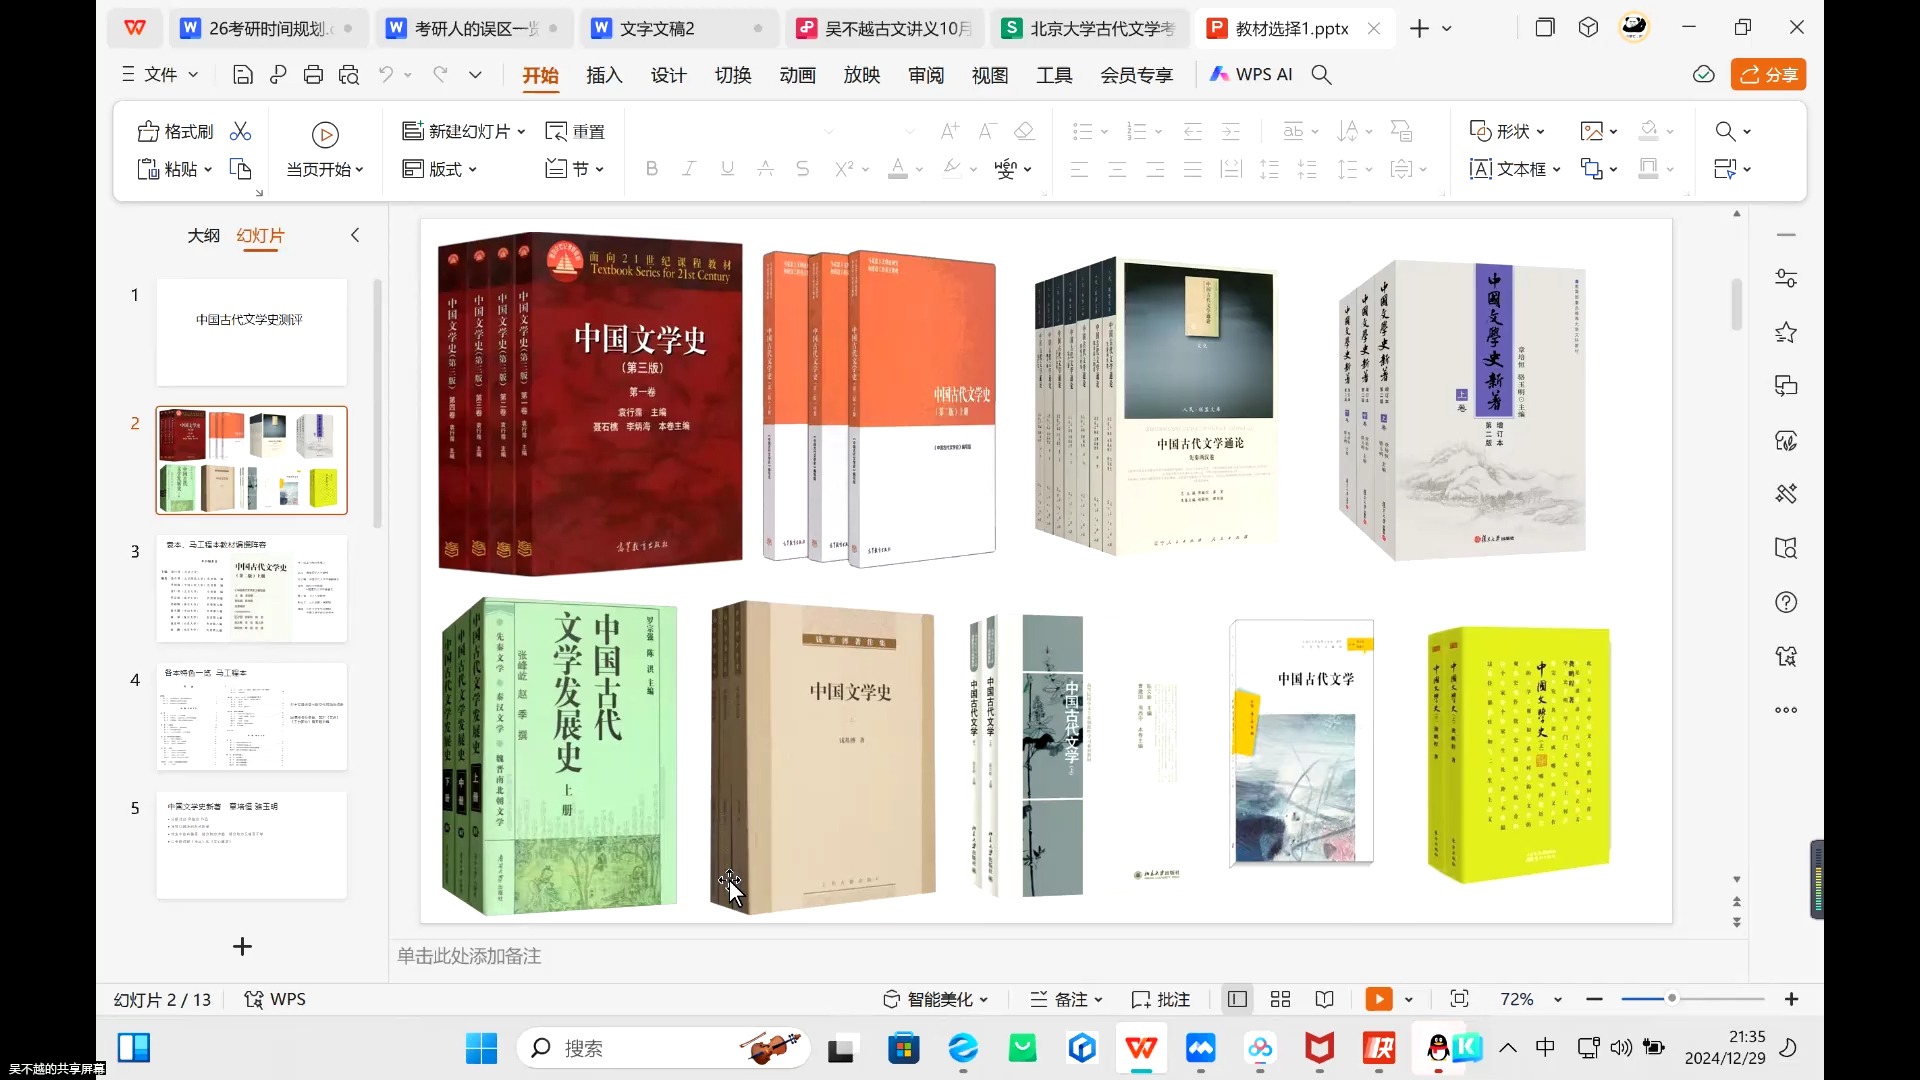Click the Copy icon beside 粘贴
The image size is (1920, 1080).
[x=240, y=169]
